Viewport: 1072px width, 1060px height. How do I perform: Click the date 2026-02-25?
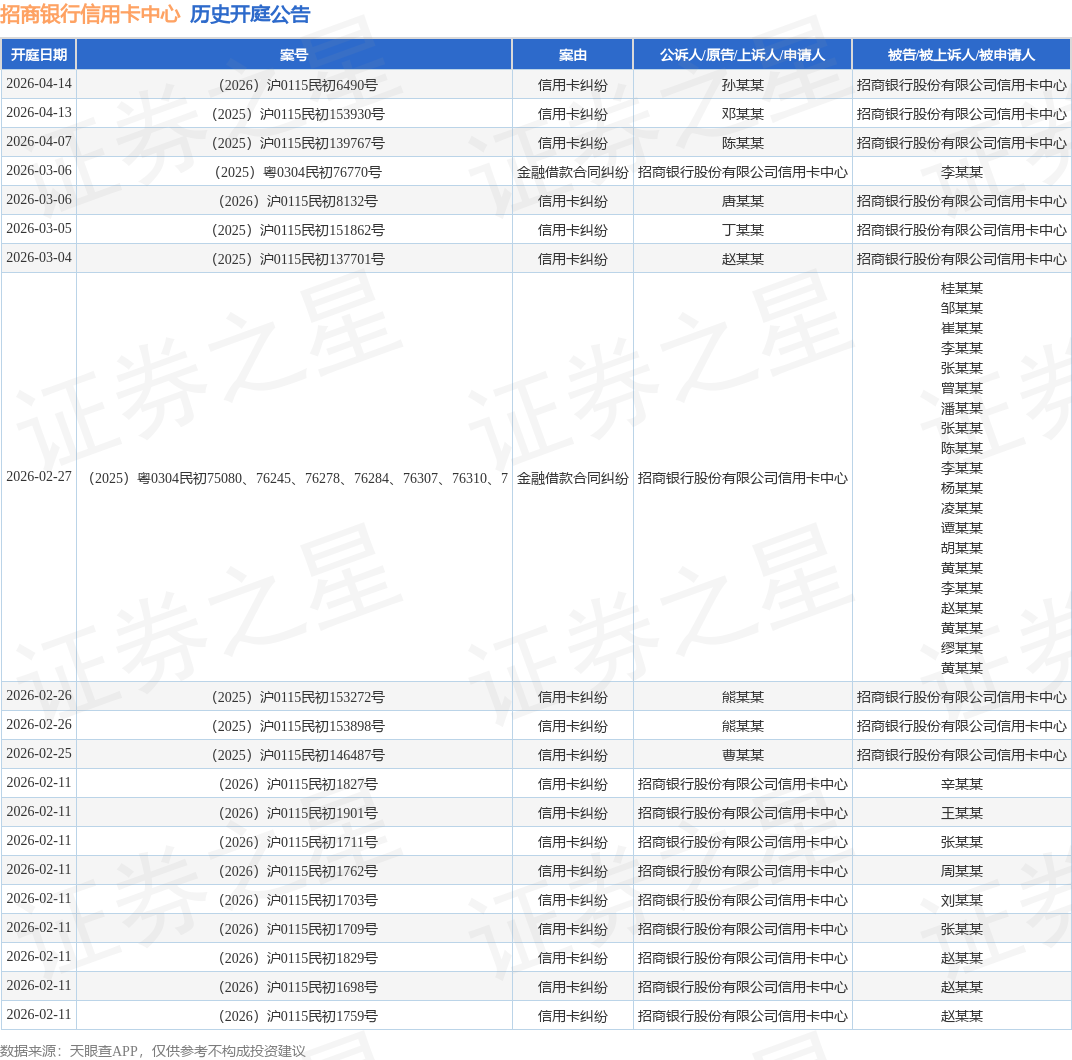click(39, 753)
